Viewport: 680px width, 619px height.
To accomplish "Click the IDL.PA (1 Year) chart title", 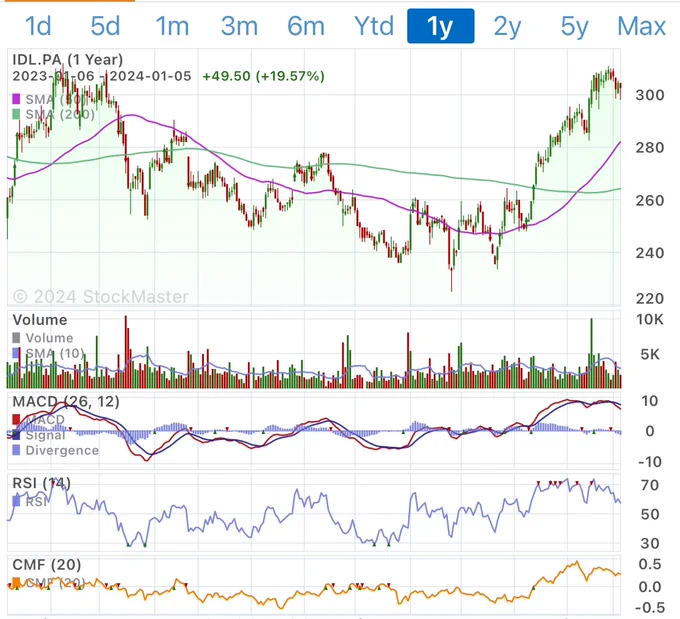I will point(68,59).
